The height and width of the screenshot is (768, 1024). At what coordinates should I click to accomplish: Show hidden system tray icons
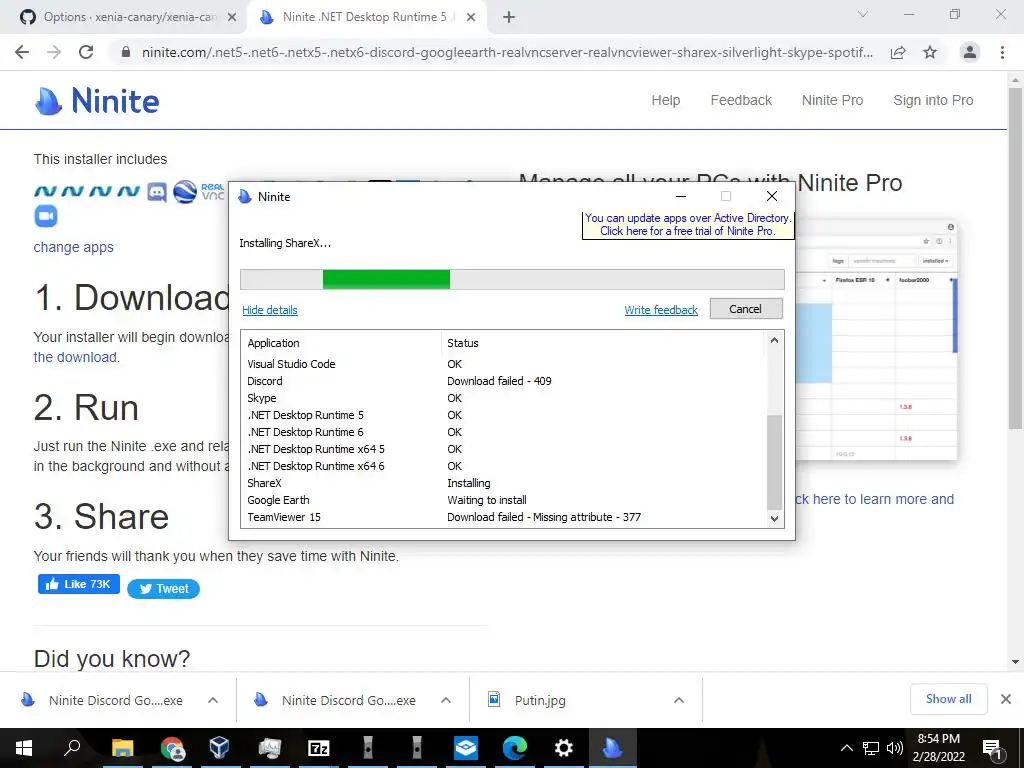846,748
